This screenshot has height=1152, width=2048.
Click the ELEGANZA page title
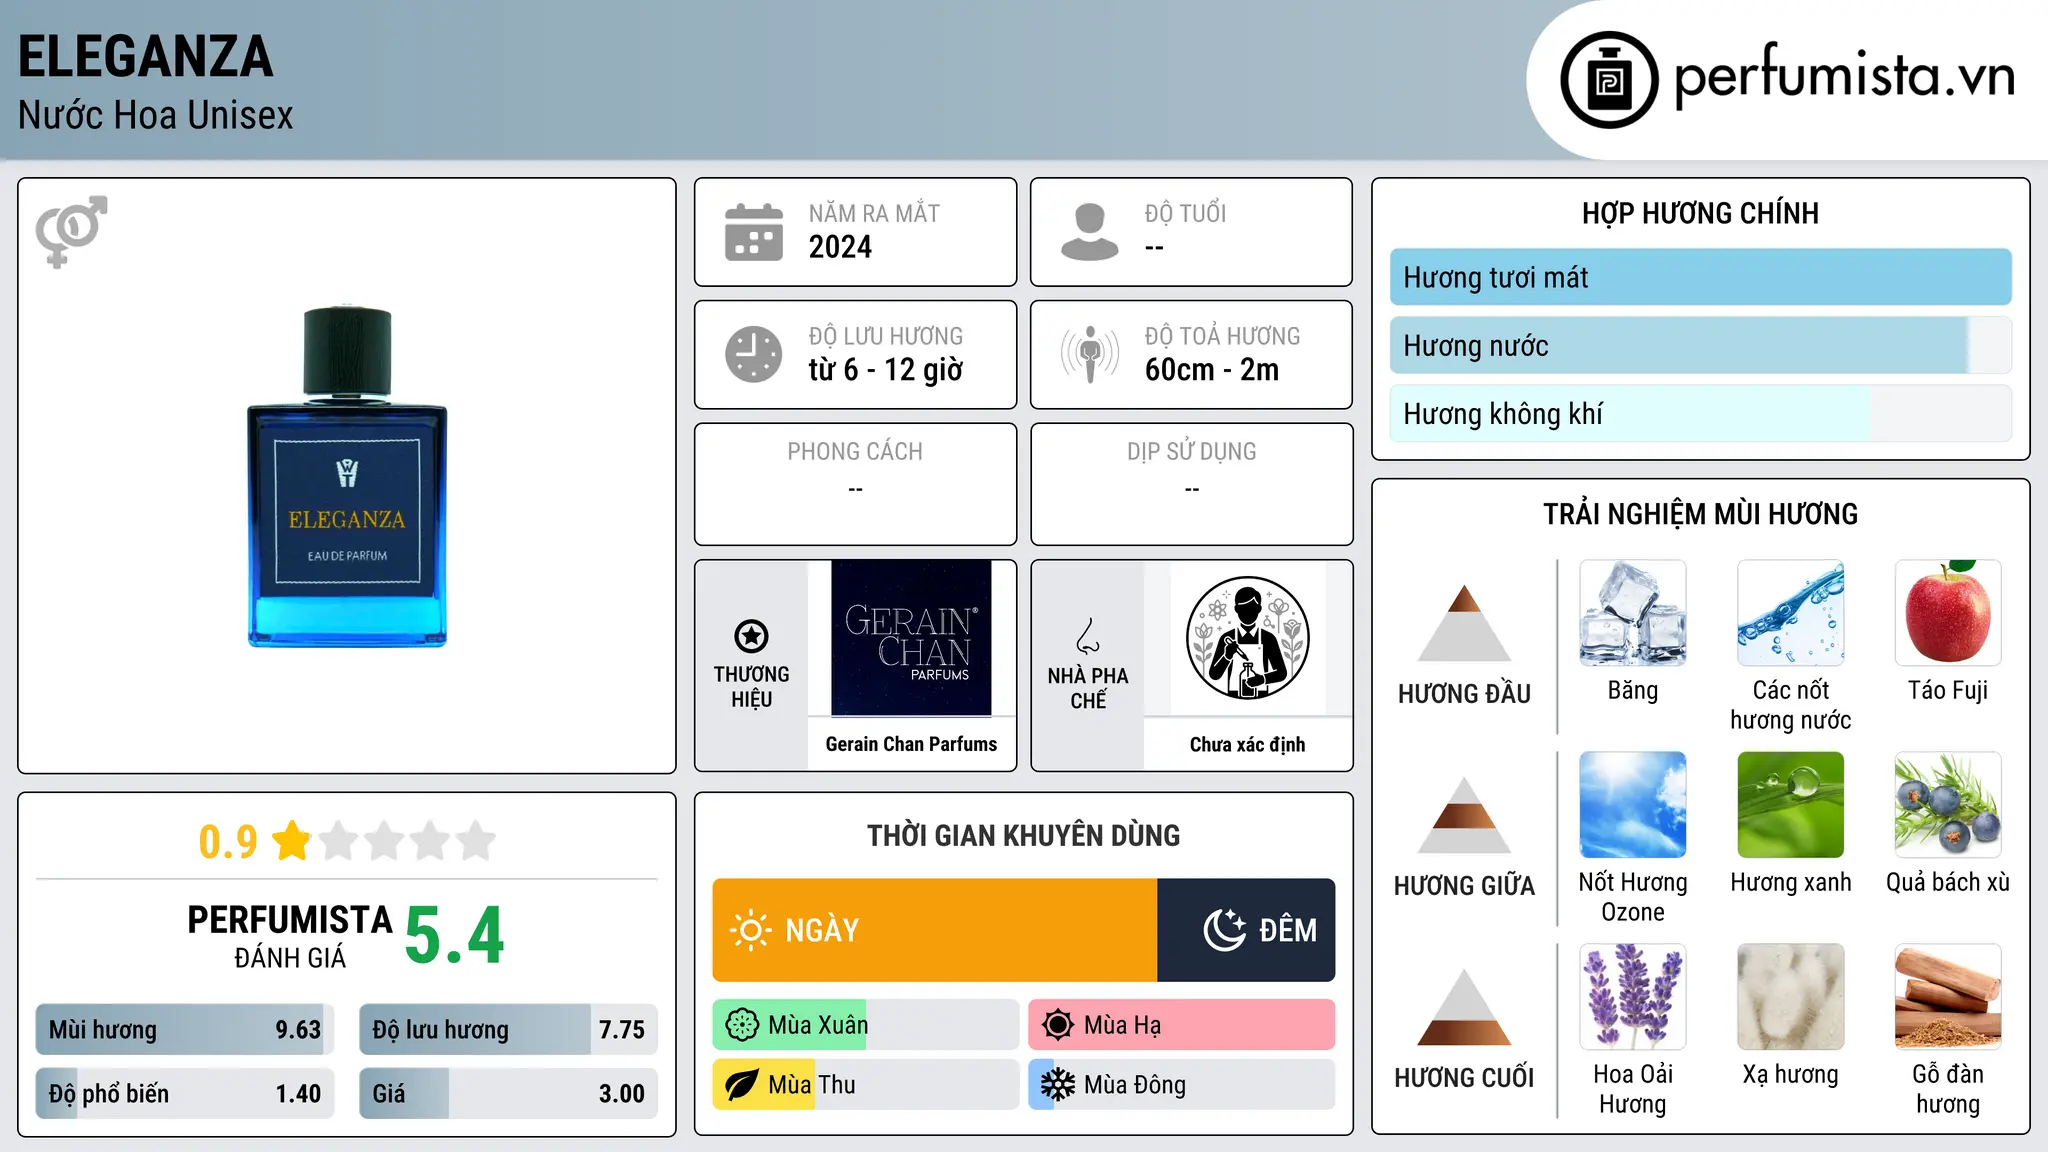pyautogui.click(x=146, y=56)
